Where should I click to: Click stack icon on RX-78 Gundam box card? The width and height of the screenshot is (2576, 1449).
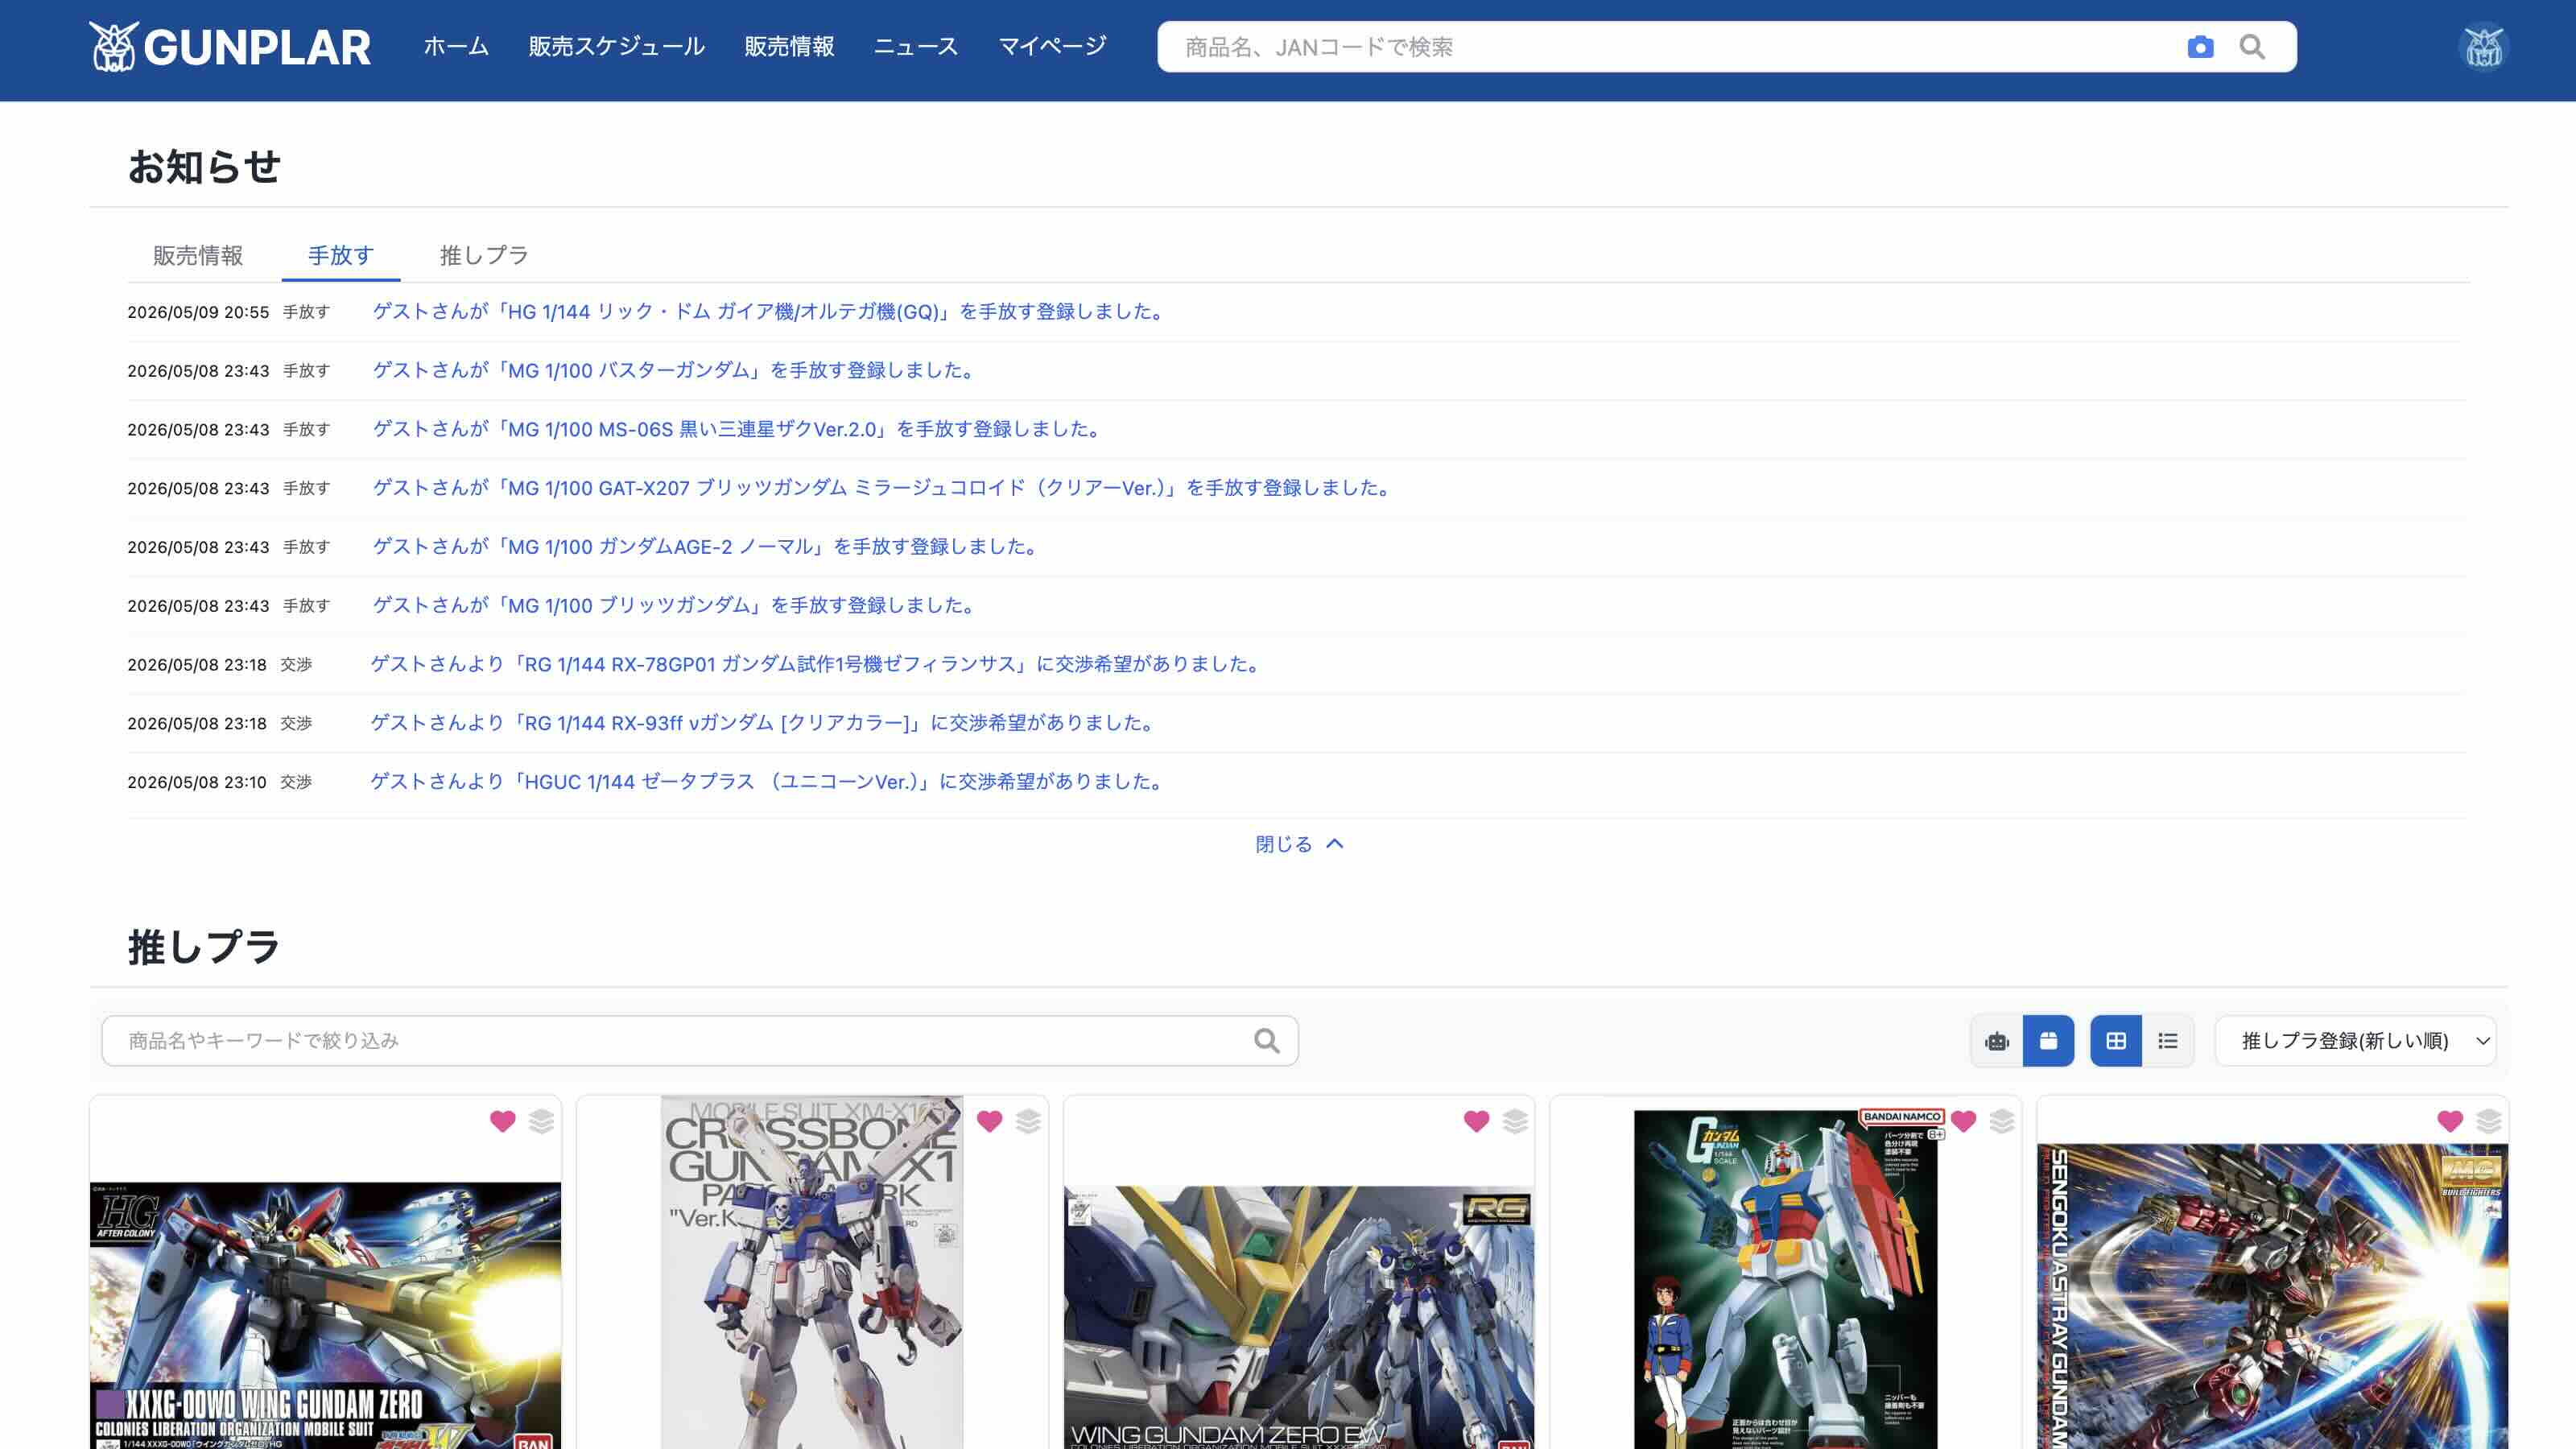click(2002, 1121)
